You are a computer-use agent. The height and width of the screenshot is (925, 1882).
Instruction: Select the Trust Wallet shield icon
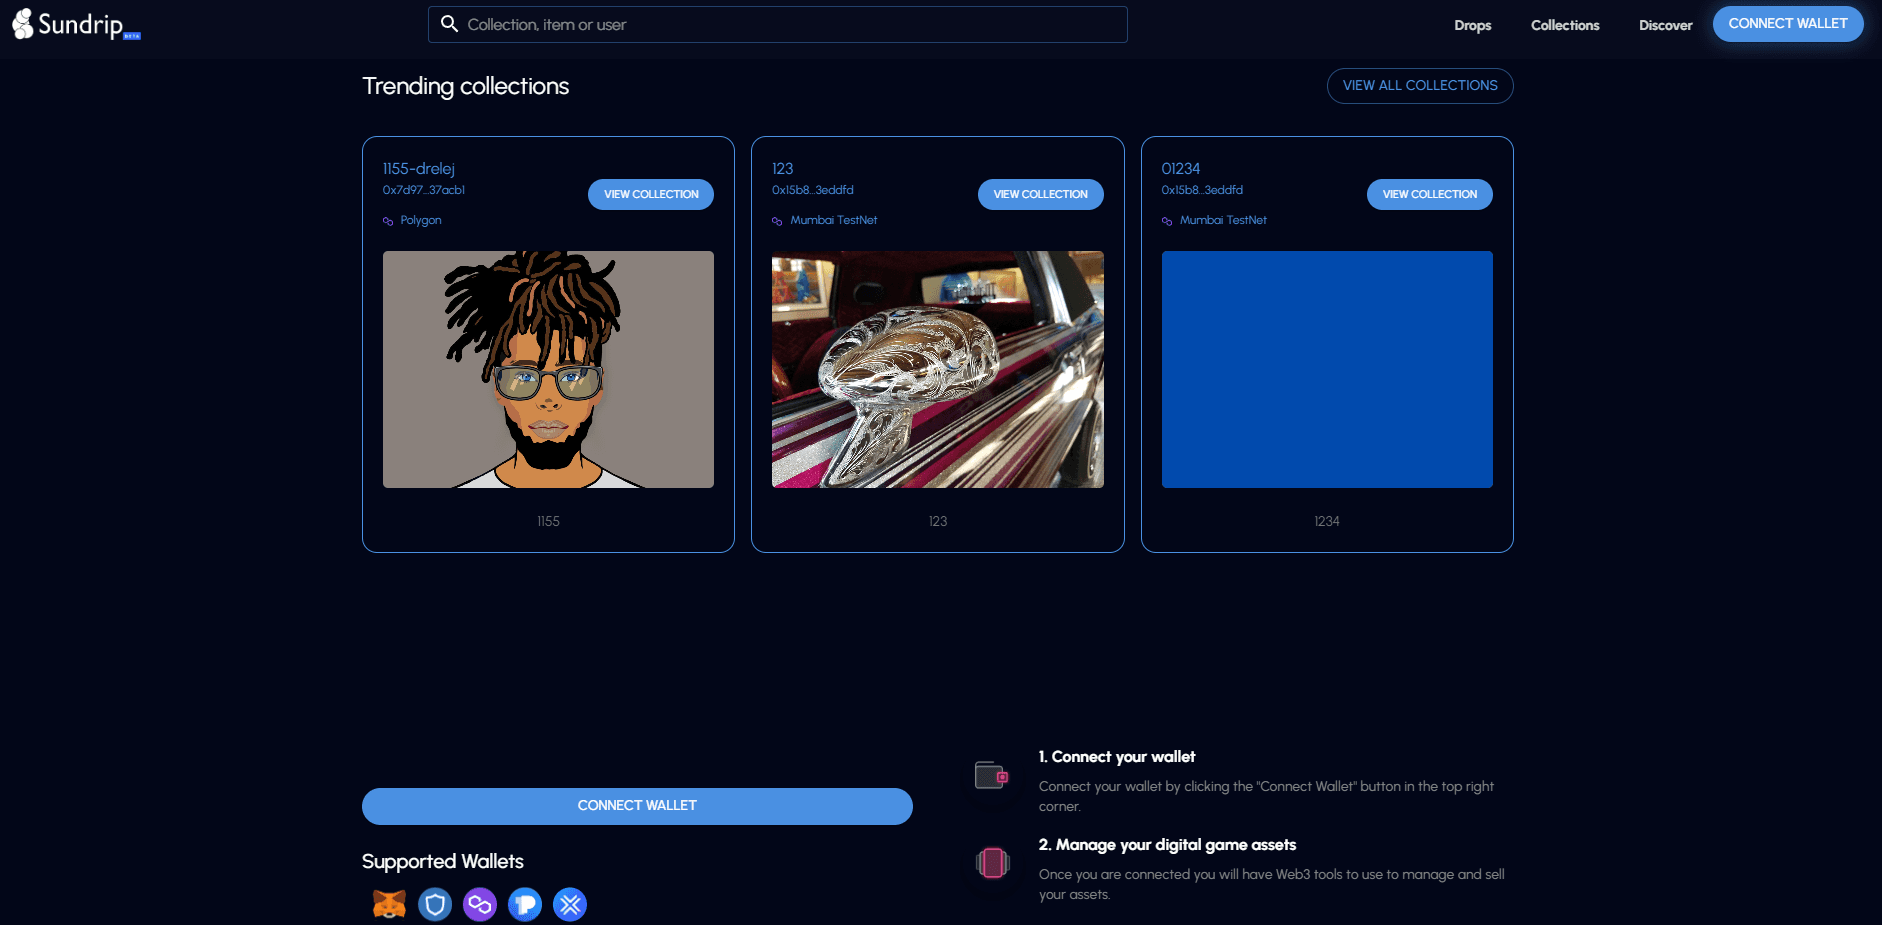point(435,905)
